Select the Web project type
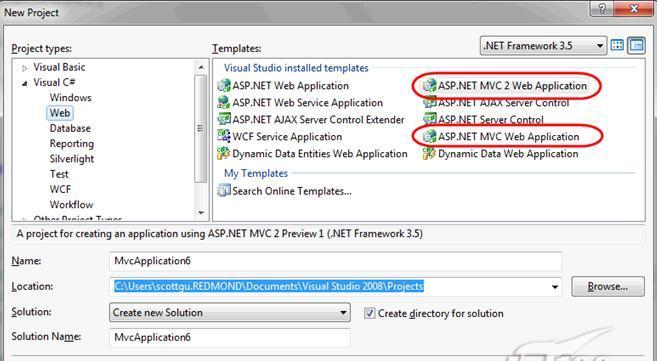 point(60,113)
